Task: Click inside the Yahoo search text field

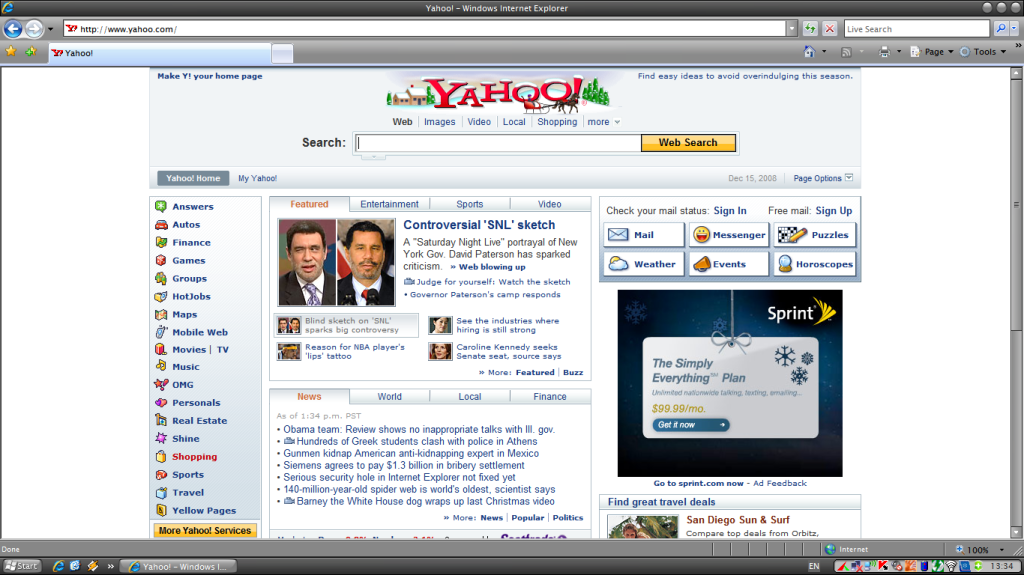Action: tap(498, 142)
